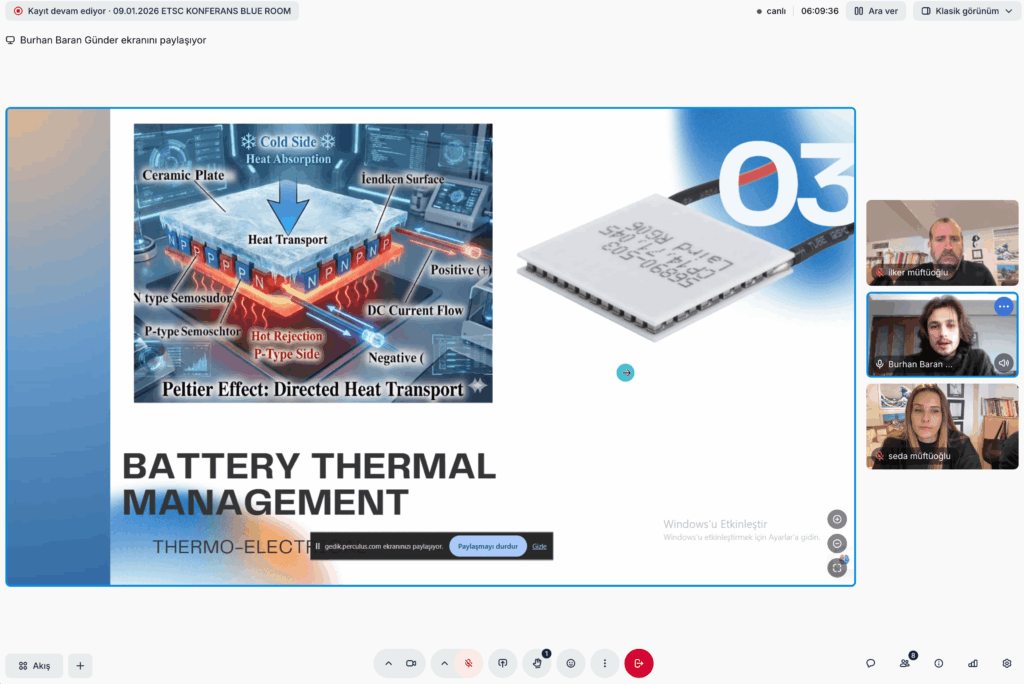
Task: Toggle the raise hand button
Action: [537, 663]
